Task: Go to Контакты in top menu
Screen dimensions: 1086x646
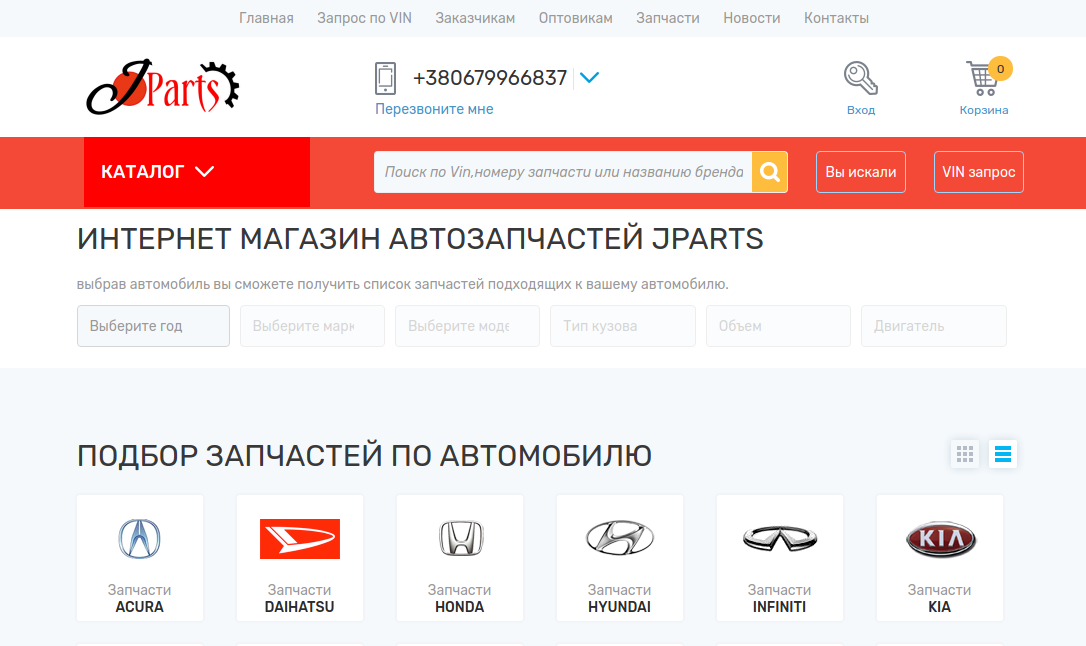Action: pos(836,18)
